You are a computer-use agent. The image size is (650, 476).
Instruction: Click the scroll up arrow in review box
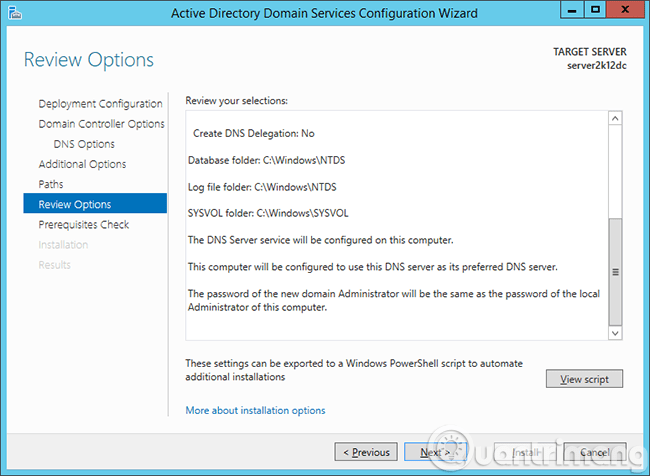tap(615, 119)
